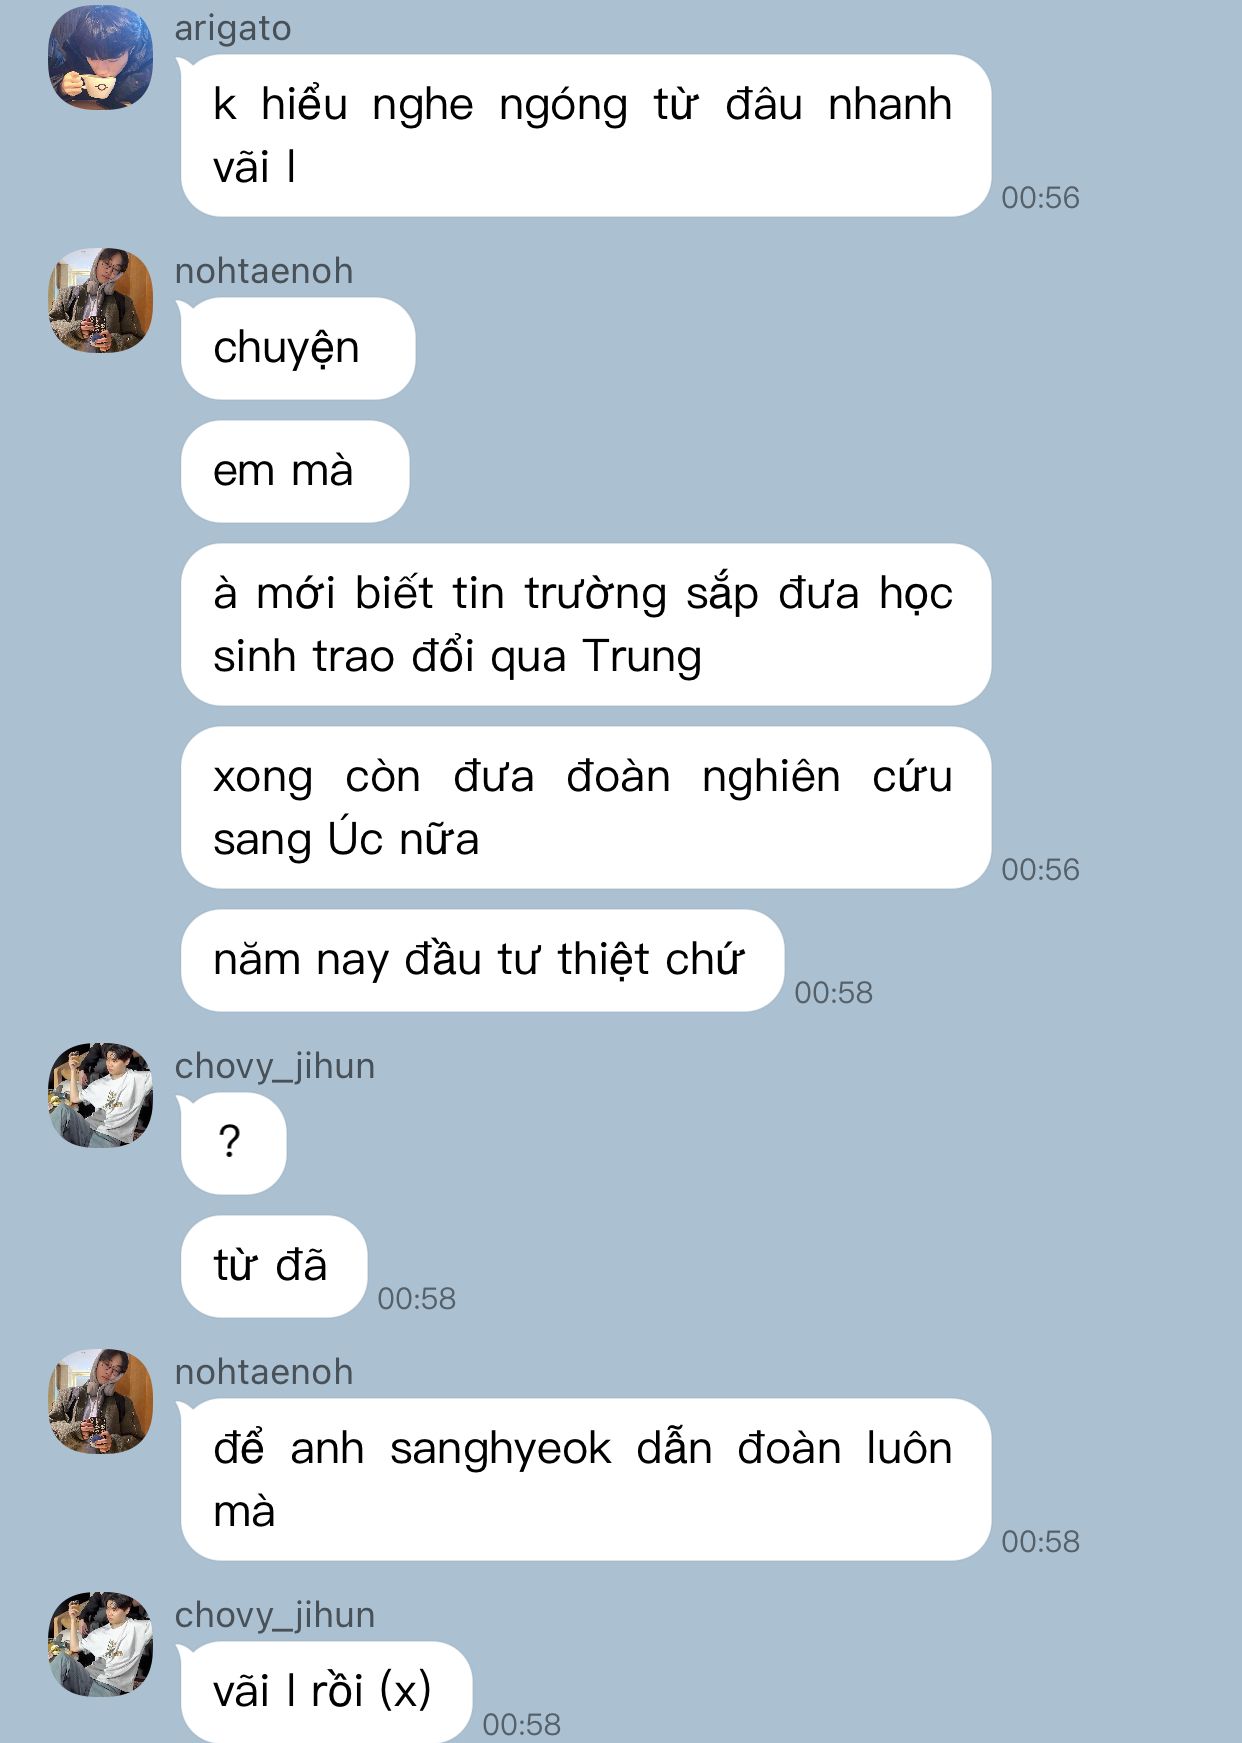Tap the 'em mà' message bubble
This screenshot has height=1743, width=1242.
point(294,471)
